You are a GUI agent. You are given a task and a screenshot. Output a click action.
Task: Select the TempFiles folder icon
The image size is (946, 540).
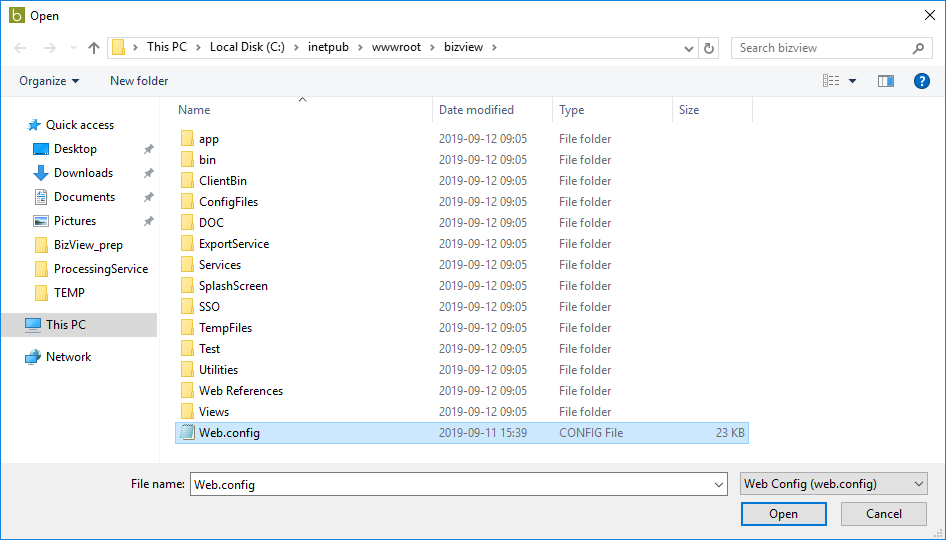(x=188, y=328)
